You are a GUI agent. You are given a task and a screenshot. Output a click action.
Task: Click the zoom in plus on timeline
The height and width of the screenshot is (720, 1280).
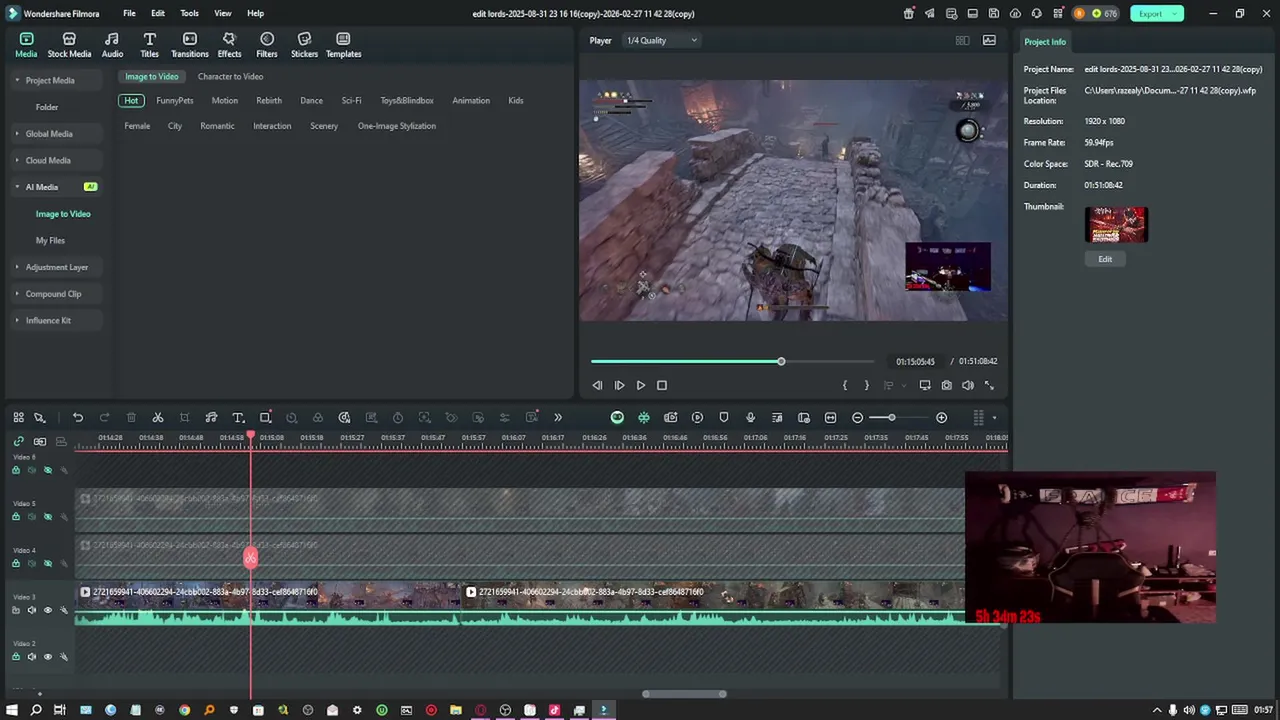941,417
